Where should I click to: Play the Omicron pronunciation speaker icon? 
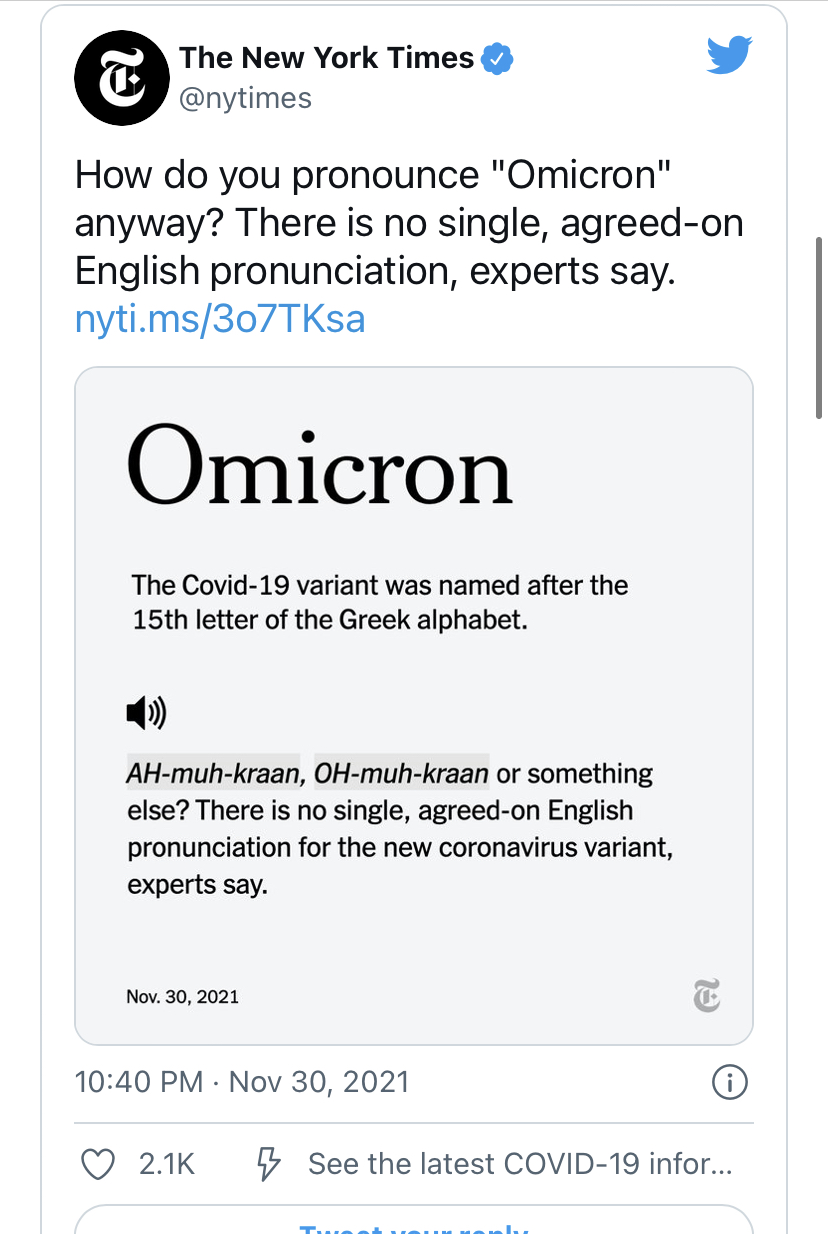point(146,713)
